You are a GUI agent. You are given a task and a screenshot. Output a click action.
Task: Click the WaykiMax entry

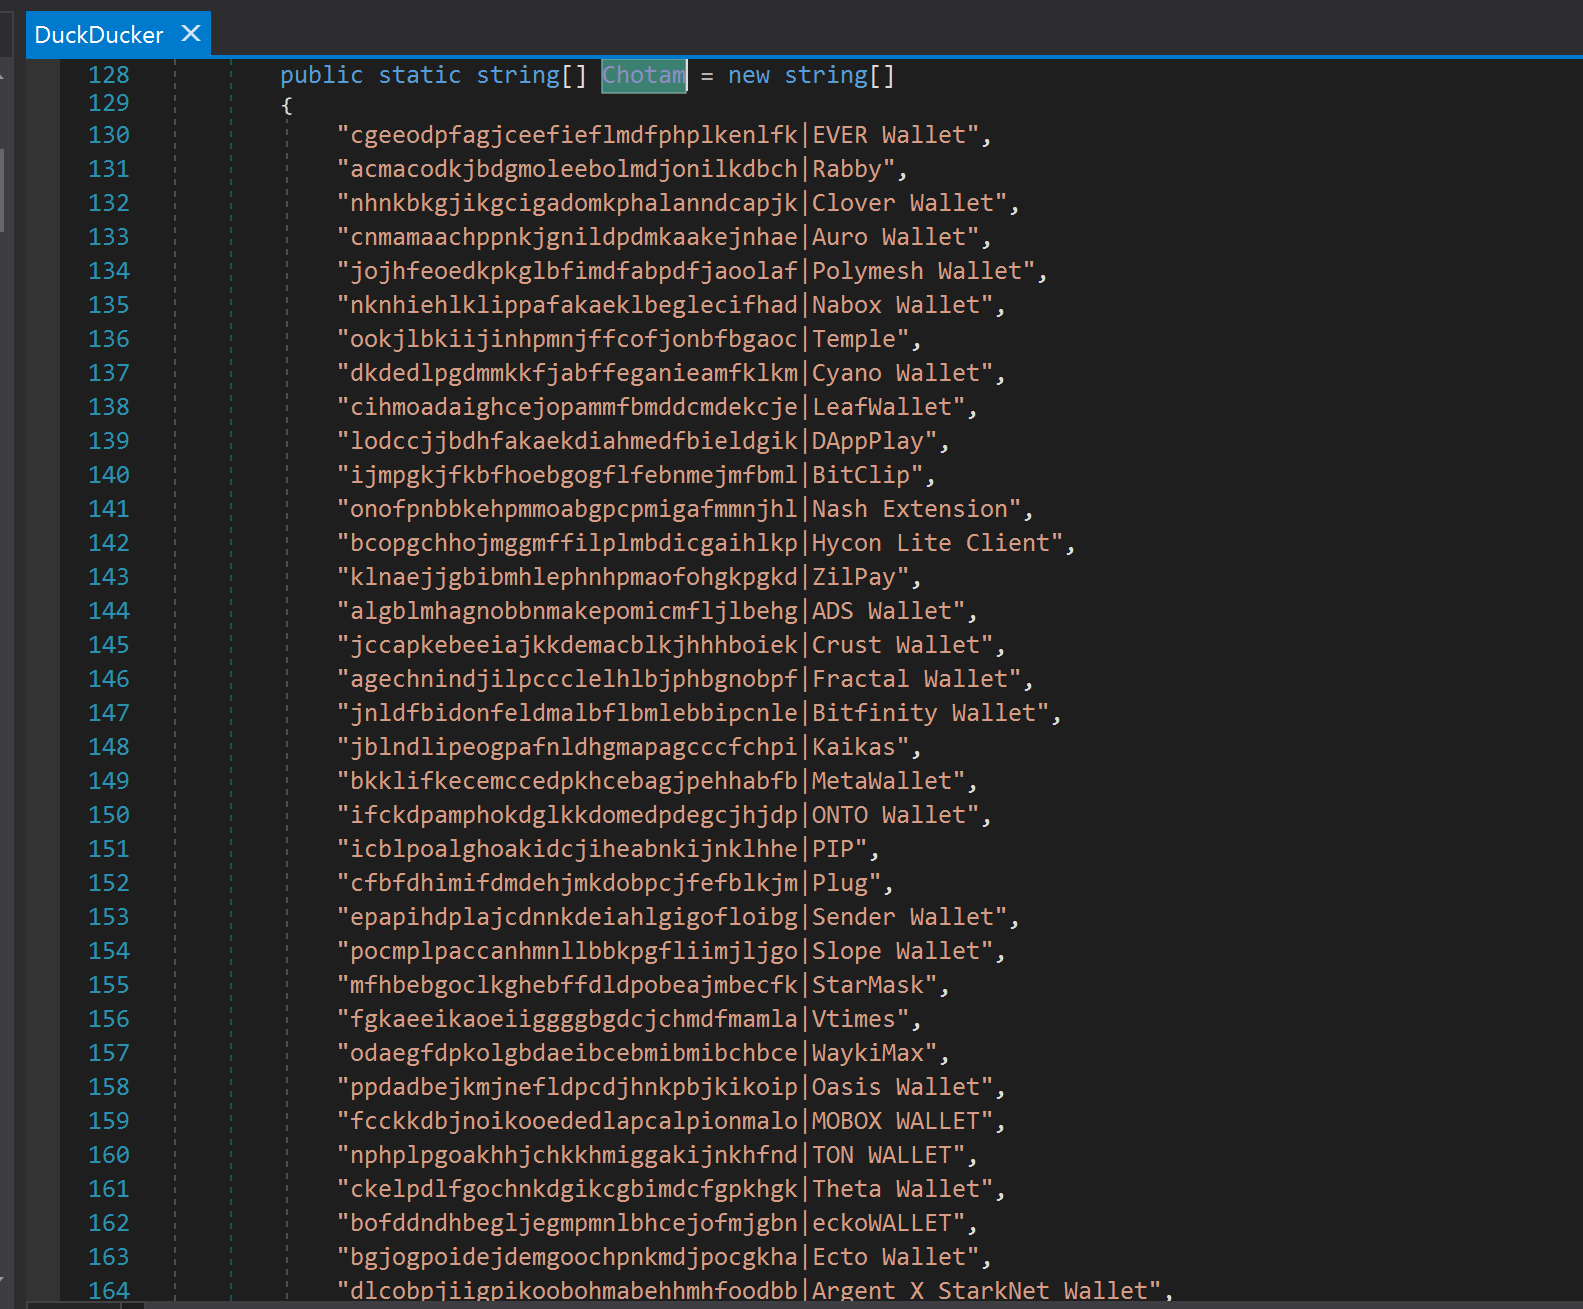[644, 1053]
